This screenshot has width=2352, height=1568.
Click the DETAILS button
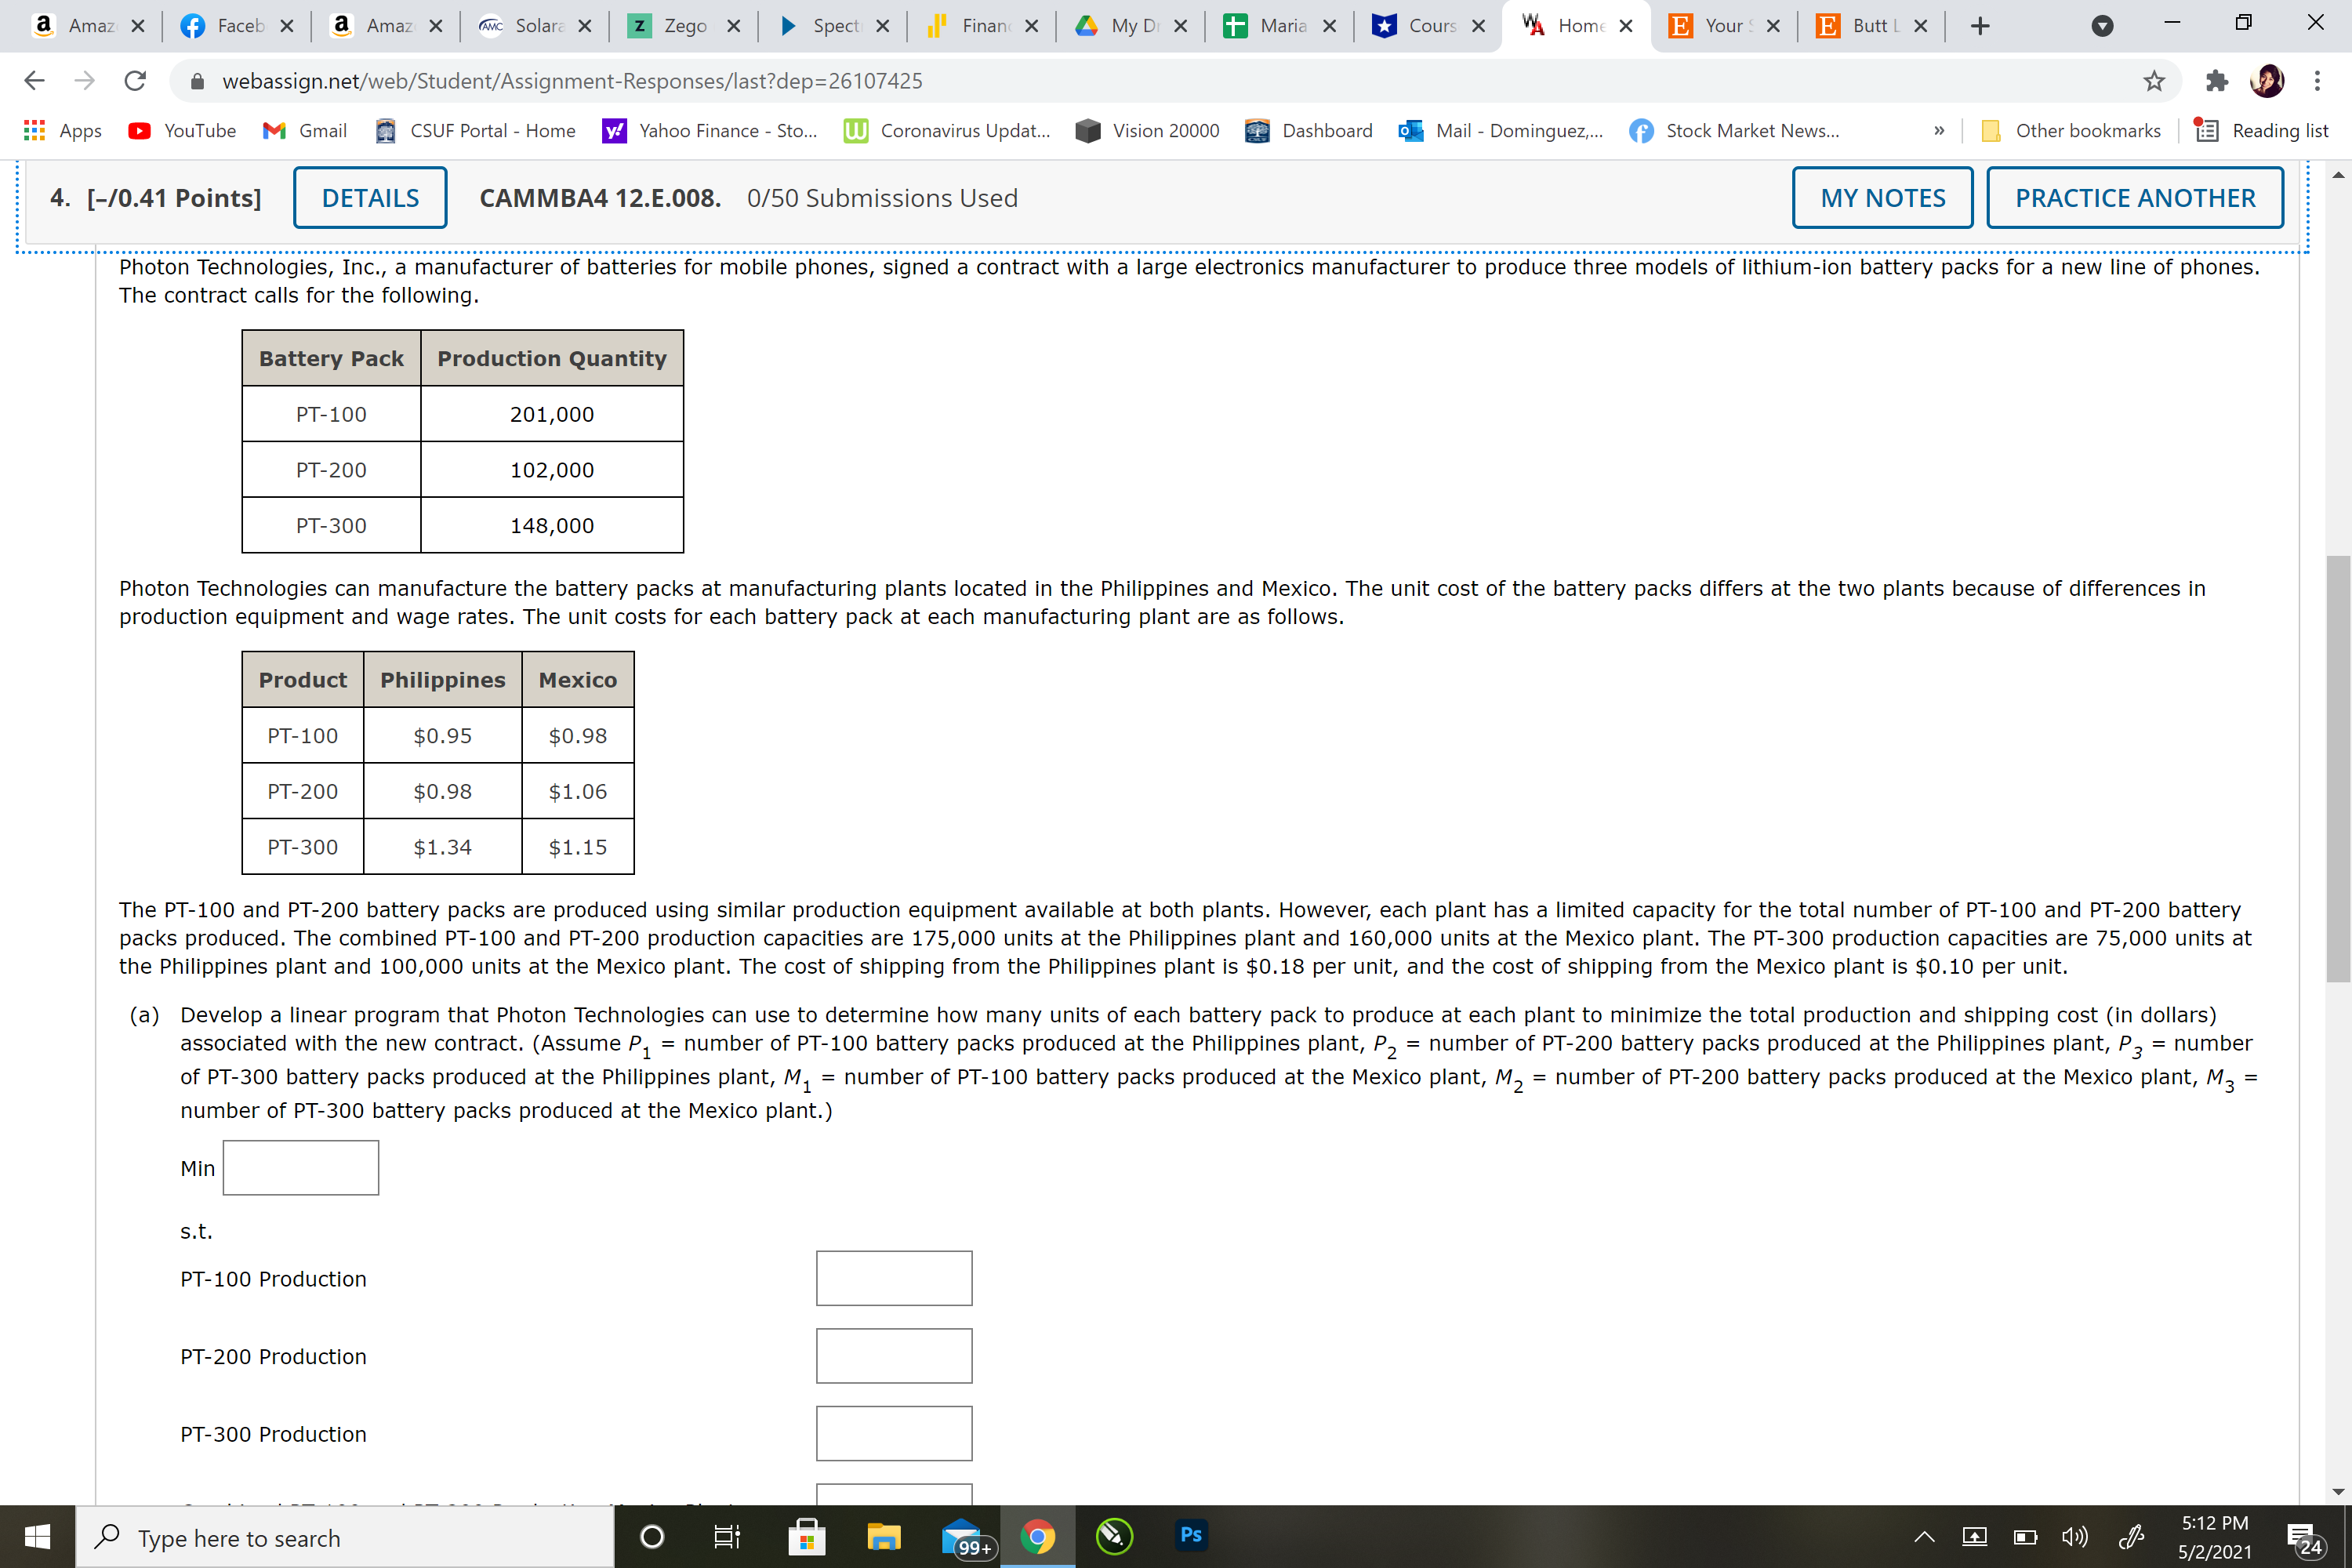point(369,197)
